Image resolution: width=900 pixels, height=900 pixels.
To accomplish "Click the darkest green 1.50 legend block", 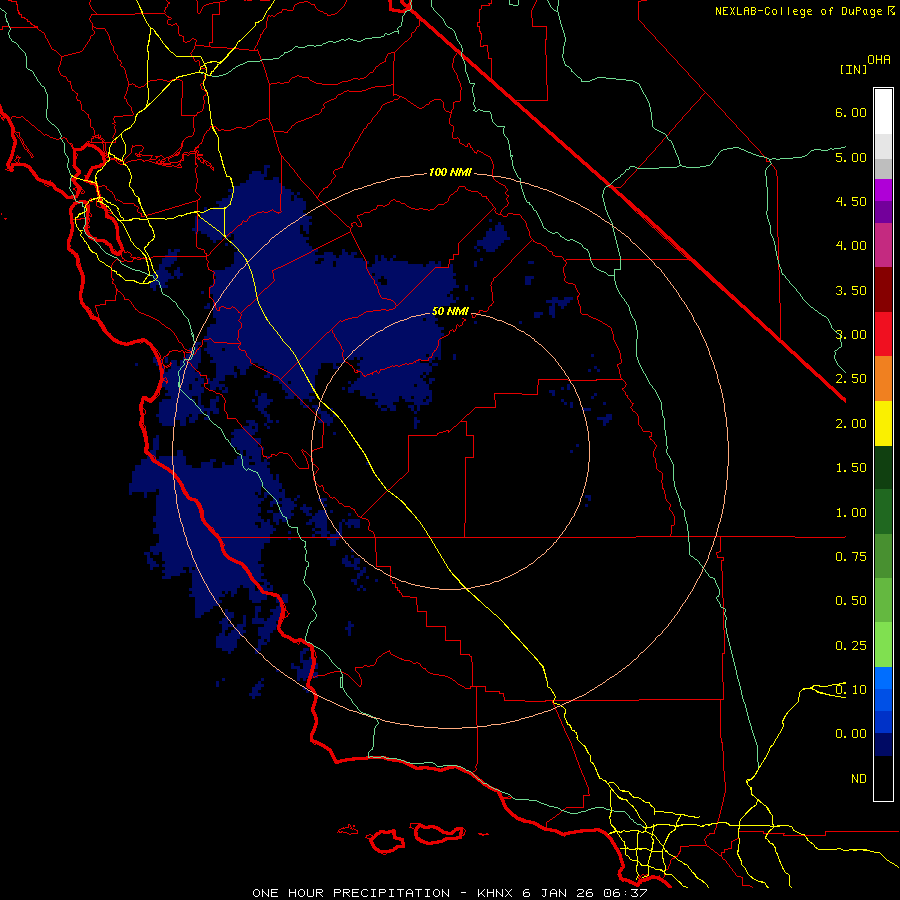I will pos(883,468).
